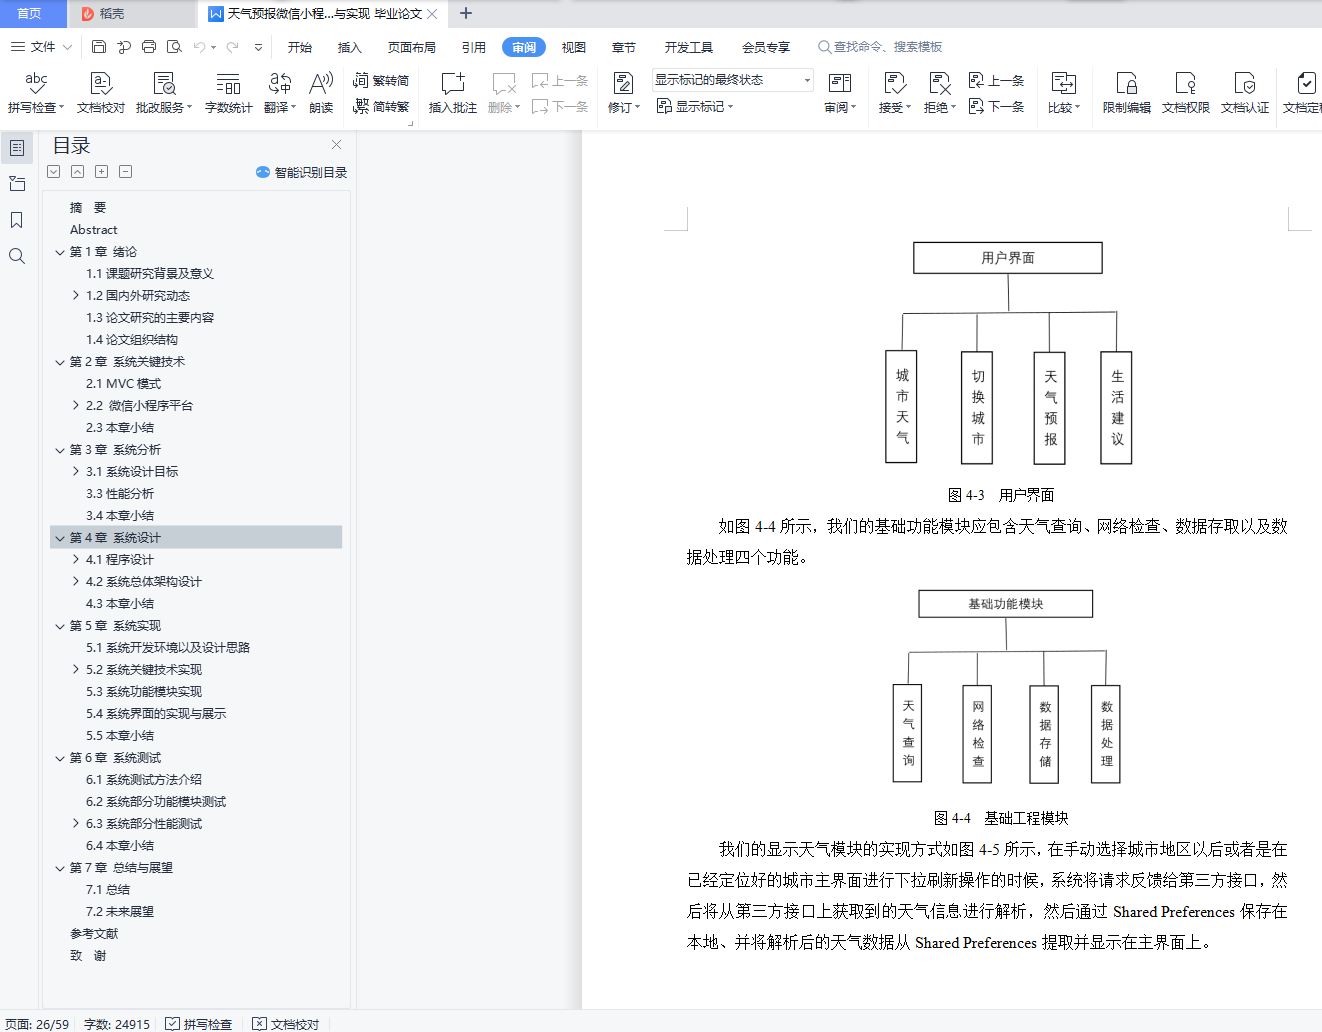Toggle 文档校对 in the status bar
The image size is (1322, 1032).
(286, 1024)
